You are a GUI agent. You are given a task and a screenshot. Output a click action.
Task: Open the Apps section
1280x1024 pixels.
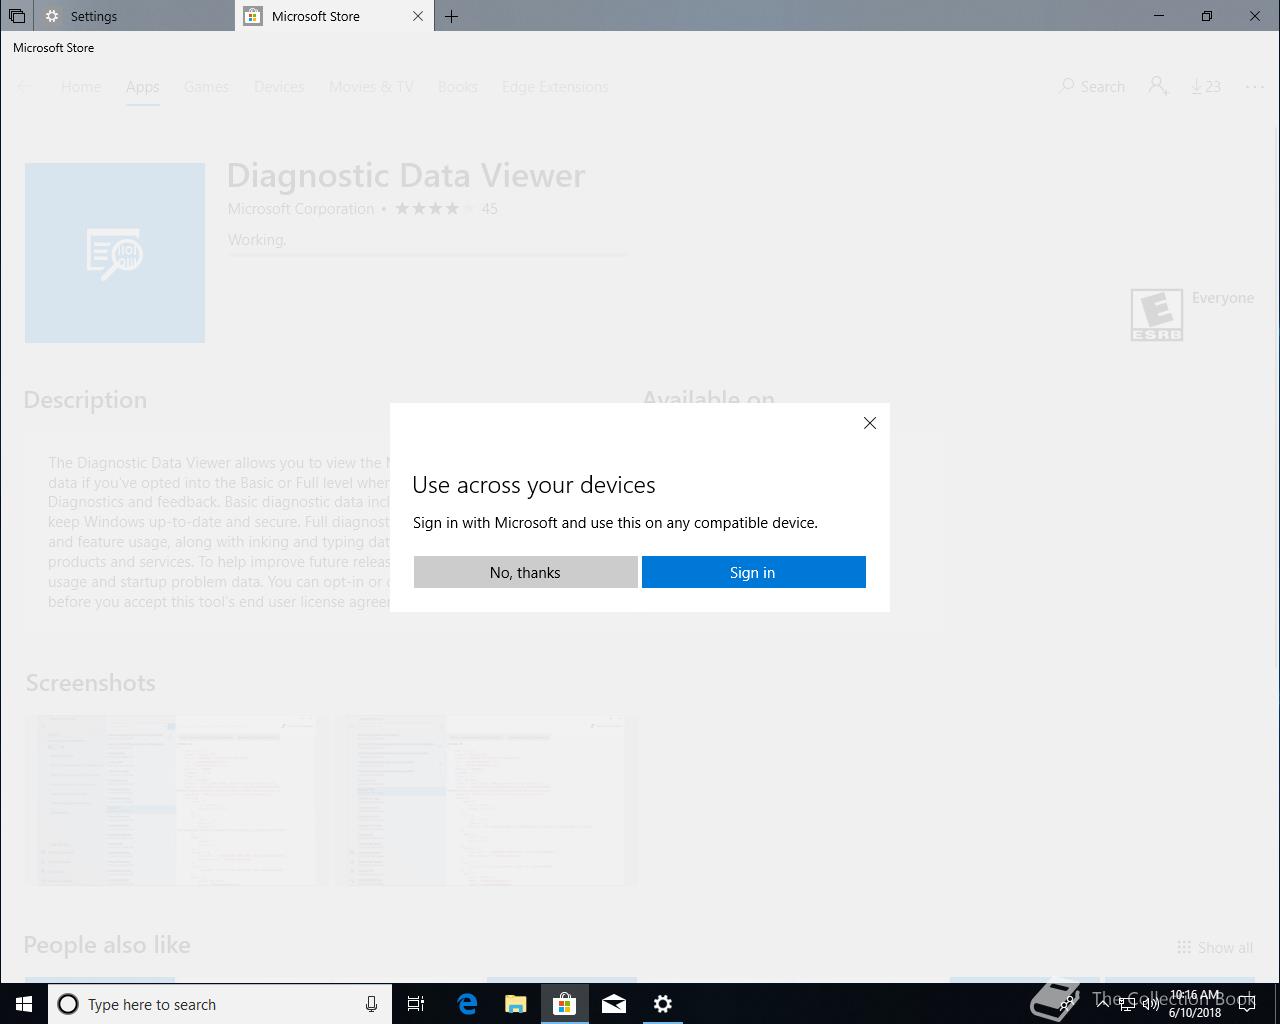pos(142,87)
